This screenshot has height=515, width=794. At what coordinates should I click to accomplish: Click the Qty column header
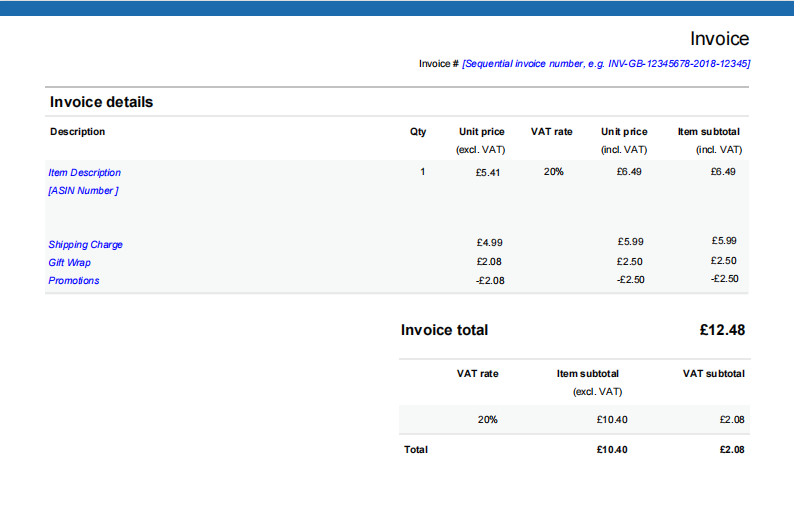click(x=418, y=132)
